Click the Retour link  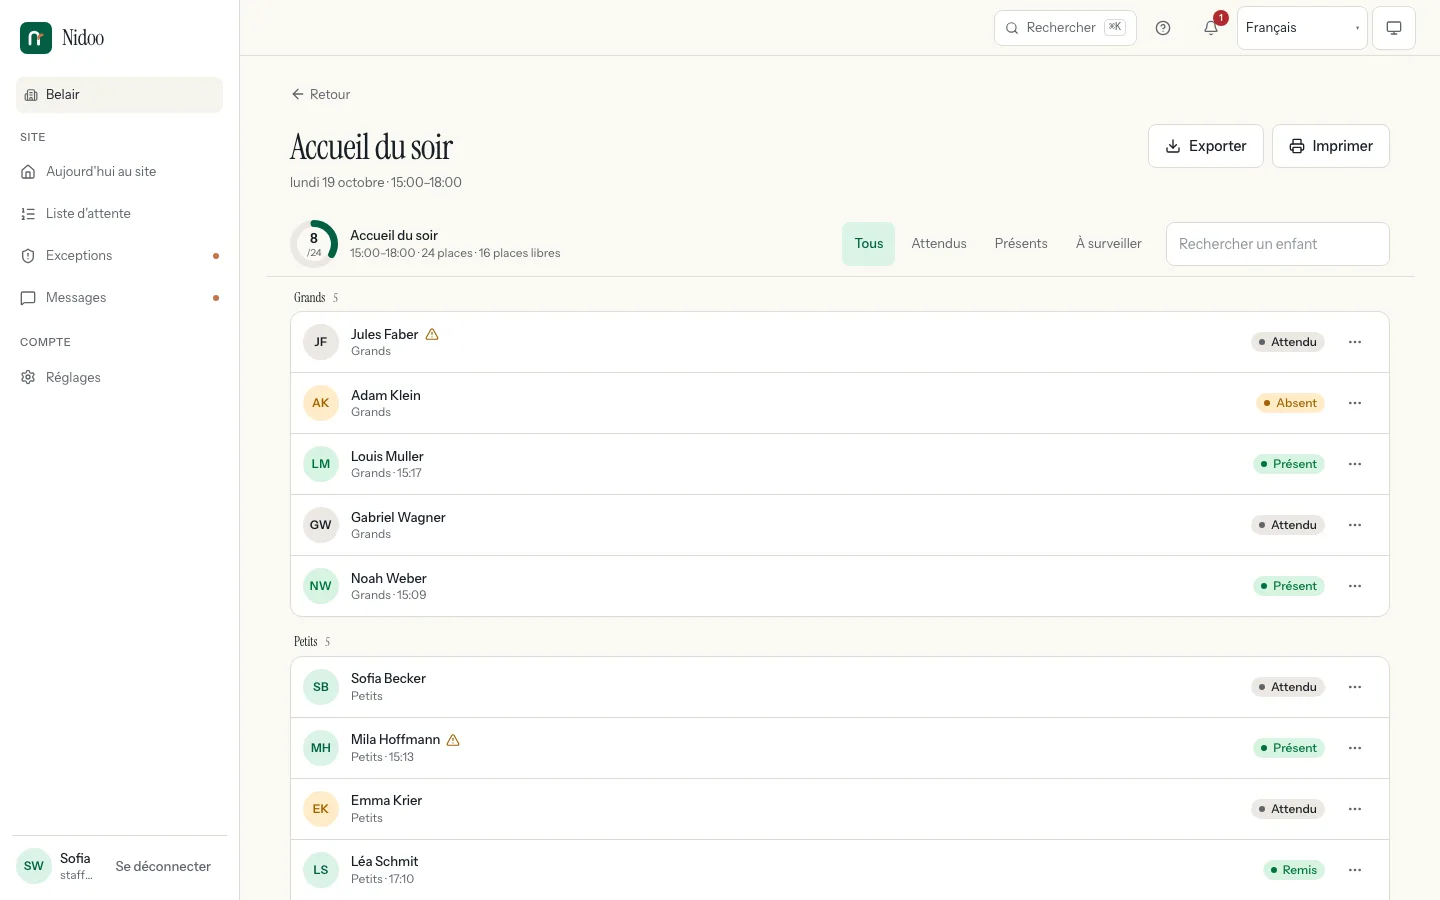tap(320, 94)
